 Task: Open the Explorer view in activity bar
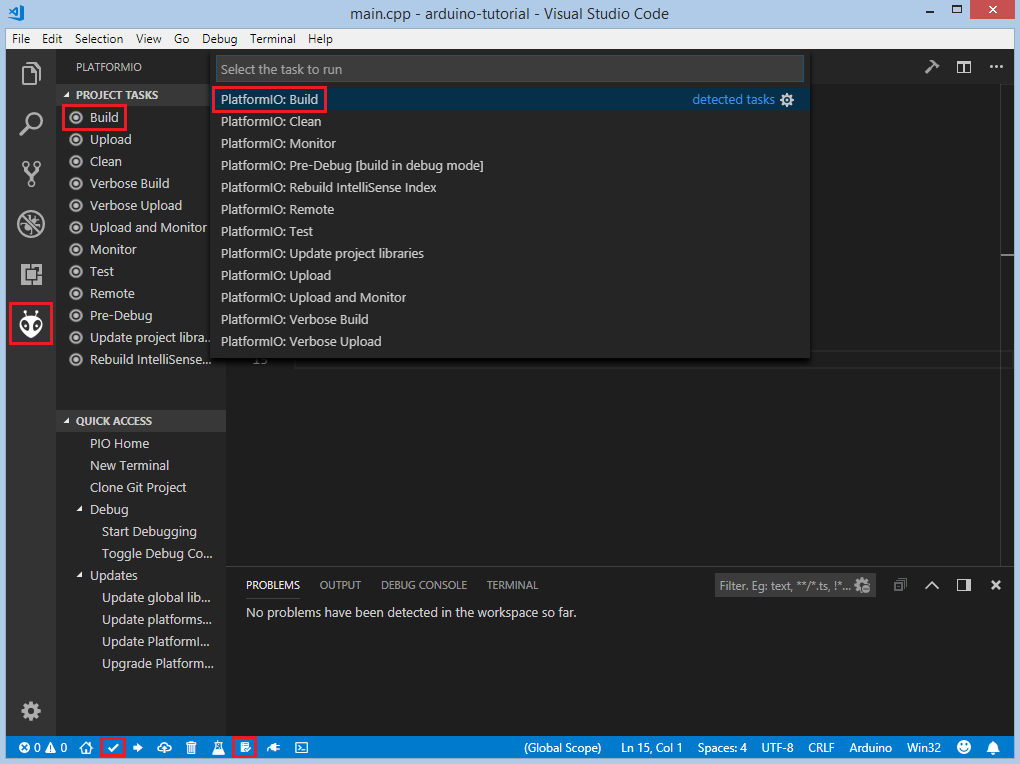point(31,74)
